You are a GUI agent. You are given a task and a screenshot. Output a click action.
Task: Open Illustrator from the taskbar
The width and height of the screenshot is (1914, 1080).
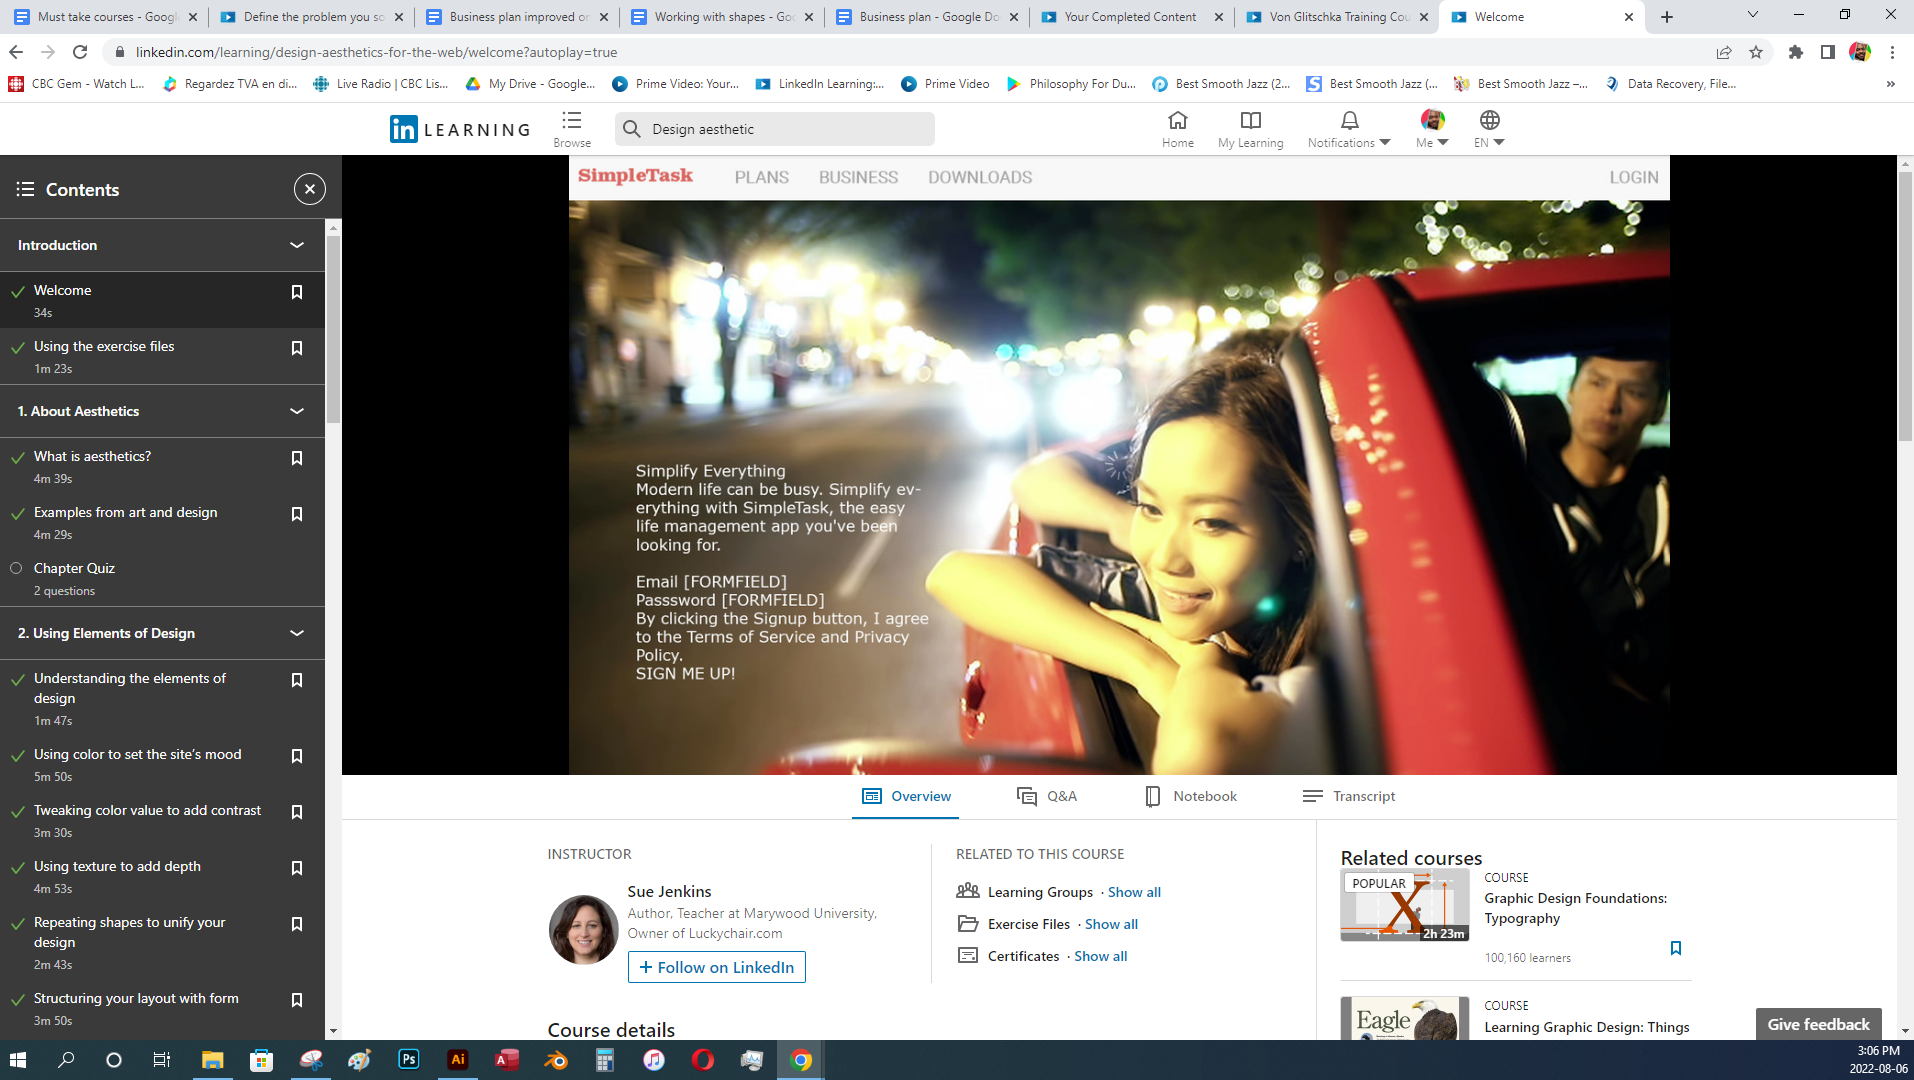(x=458, y=1060)
